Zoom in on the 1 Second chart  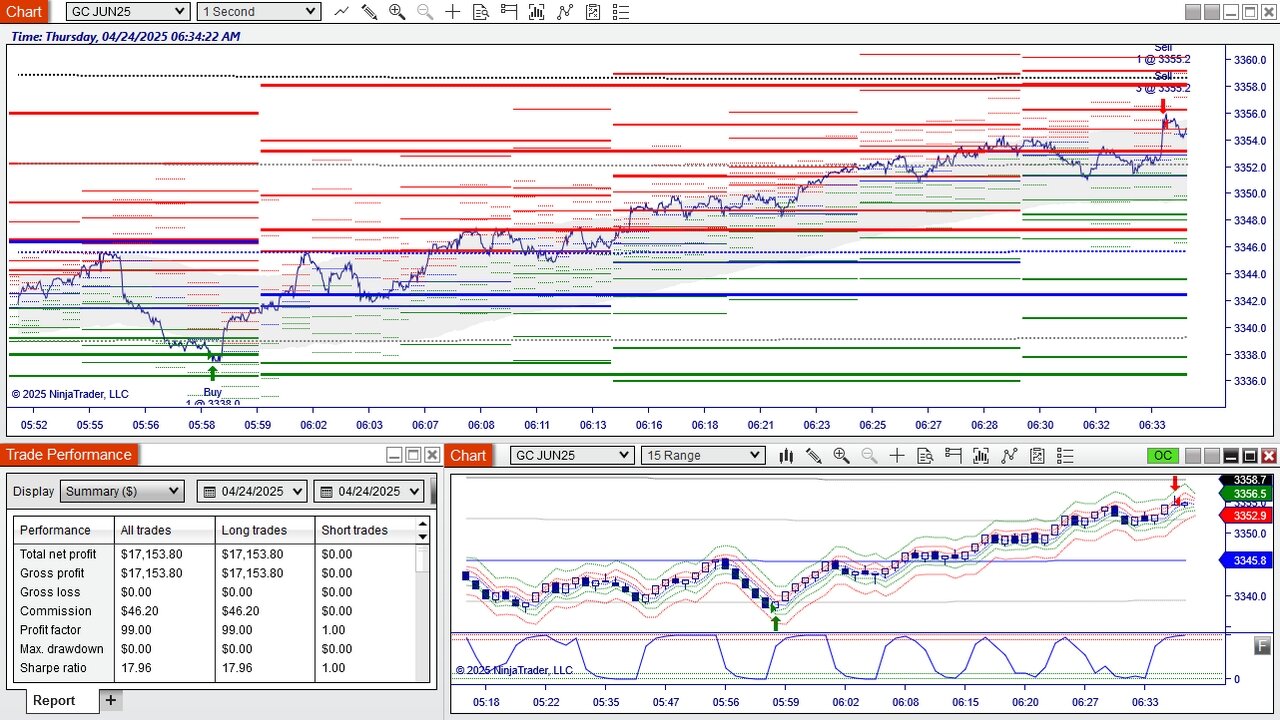coord(397,12)
